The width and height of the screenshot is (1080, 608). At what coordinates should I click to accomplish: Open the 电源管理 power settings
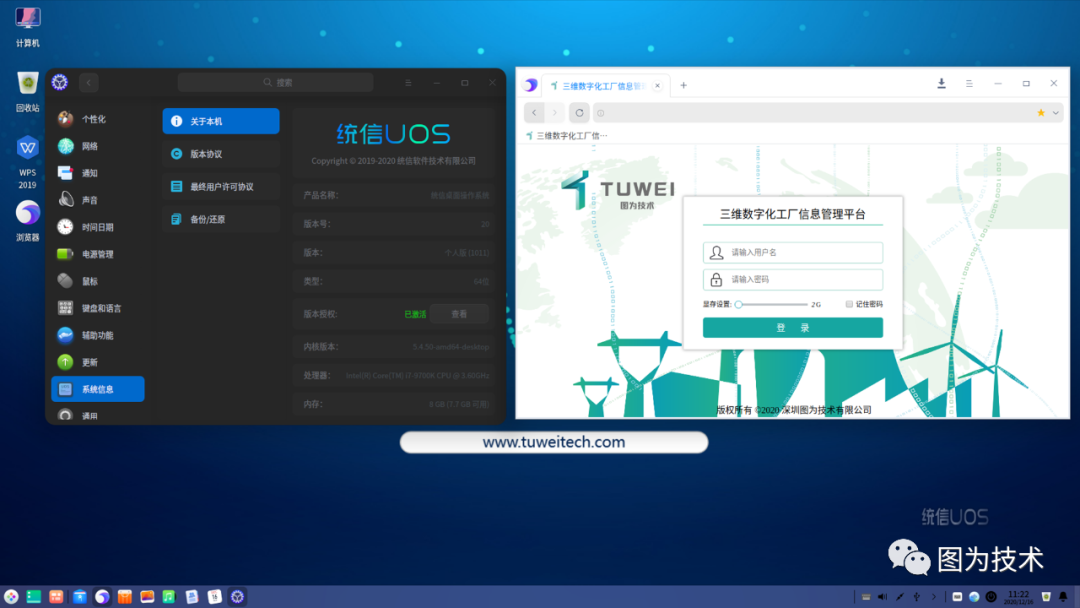[98, 254]
